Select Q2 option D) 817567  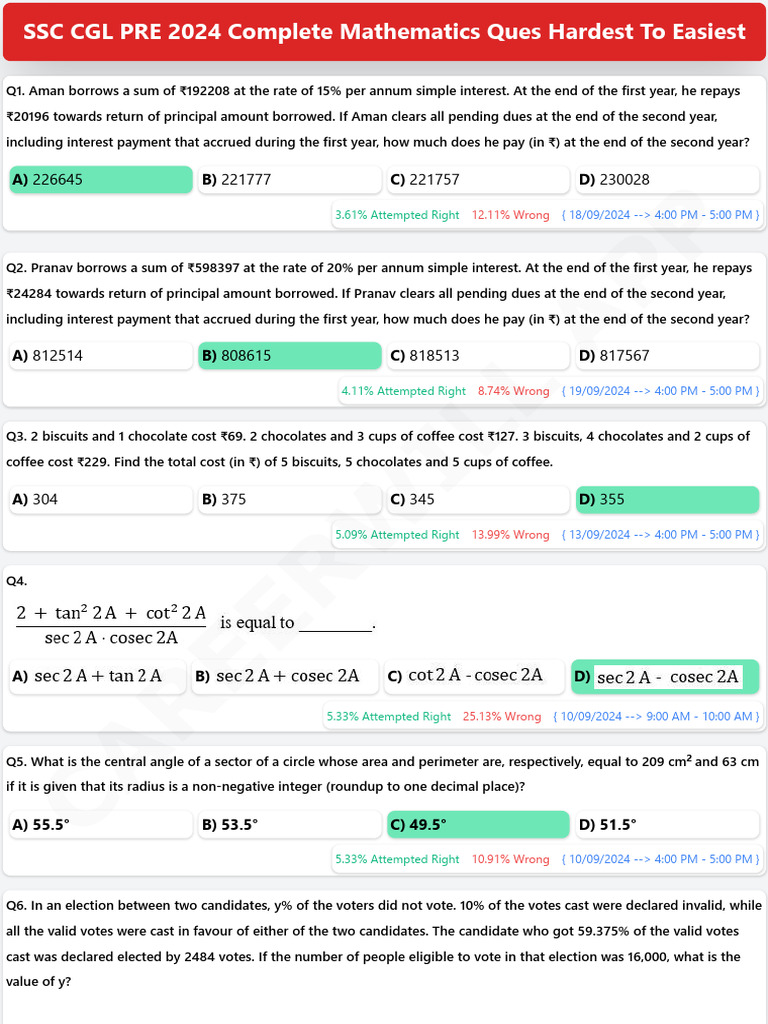(x=667, y=356)
